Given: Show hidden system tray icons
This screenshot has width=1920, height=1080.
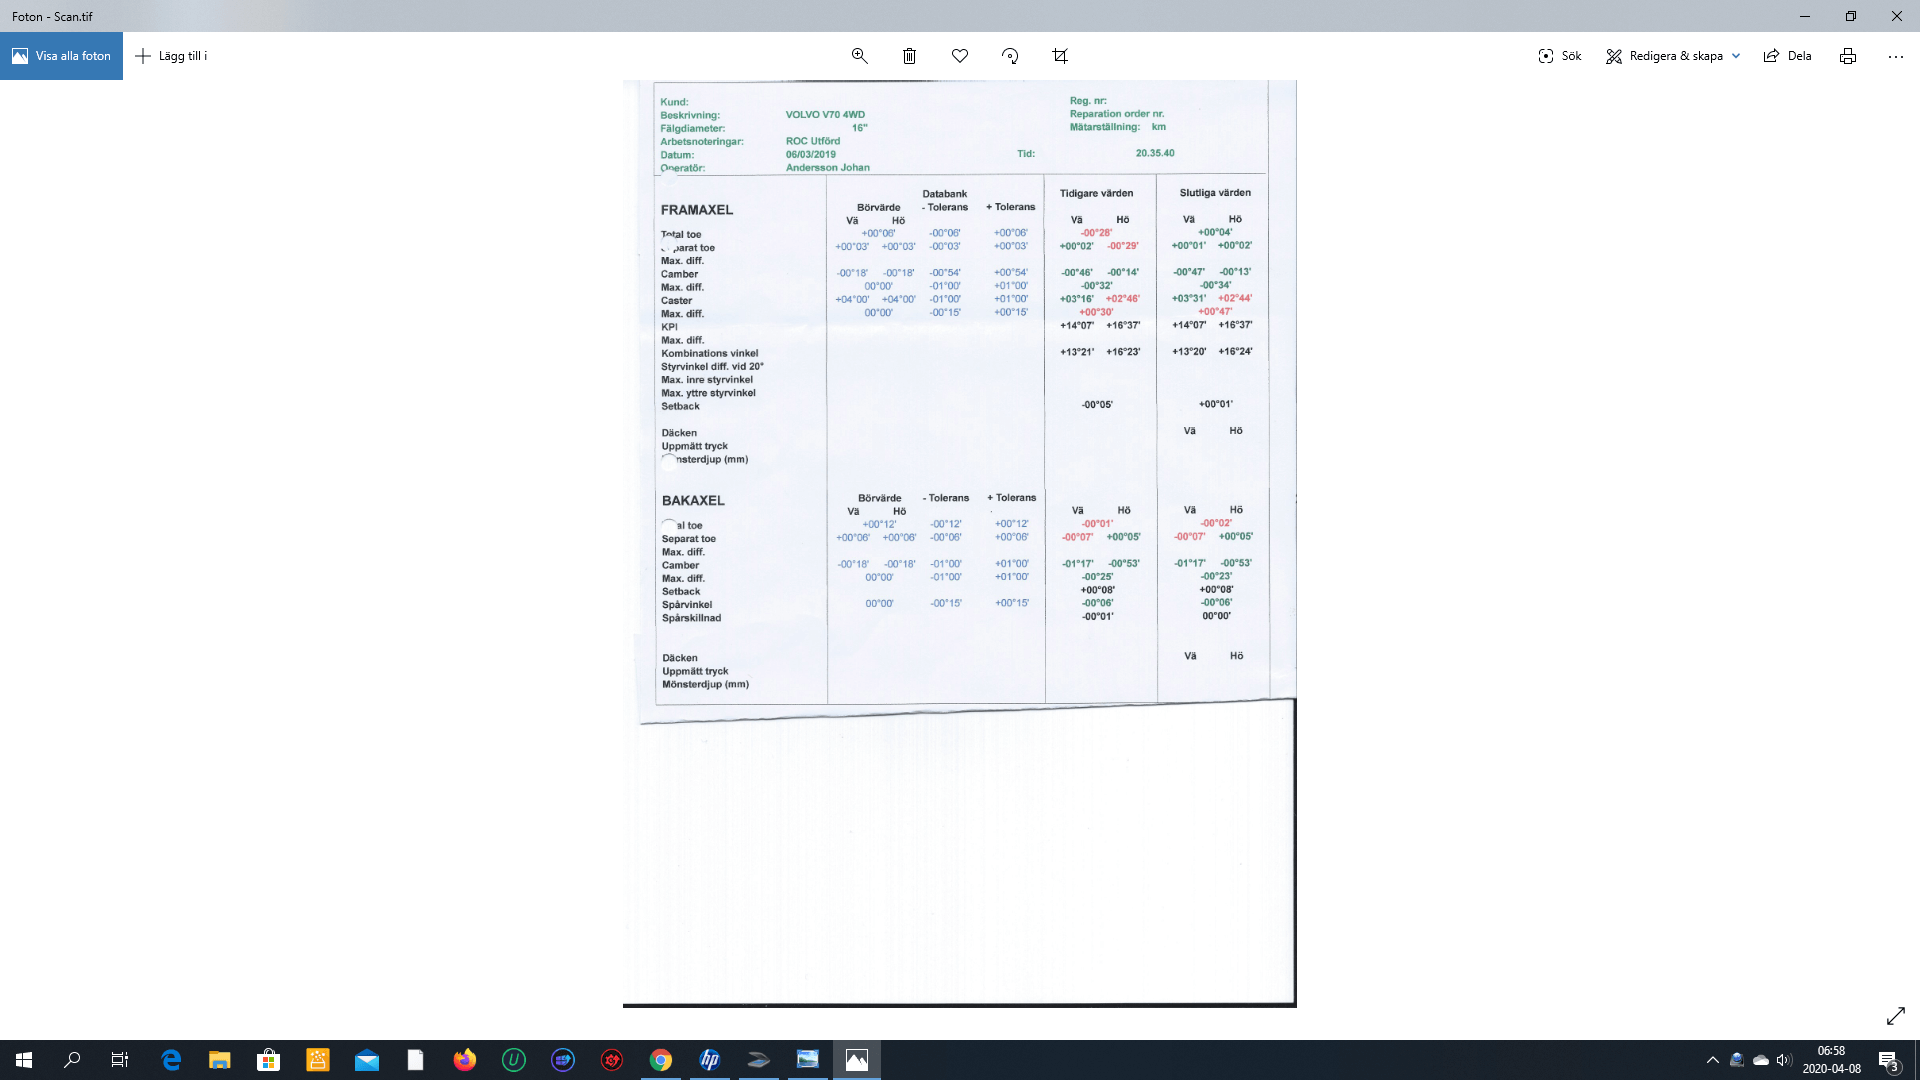Looking at the screenshot, I should tap(1712, 1060).
